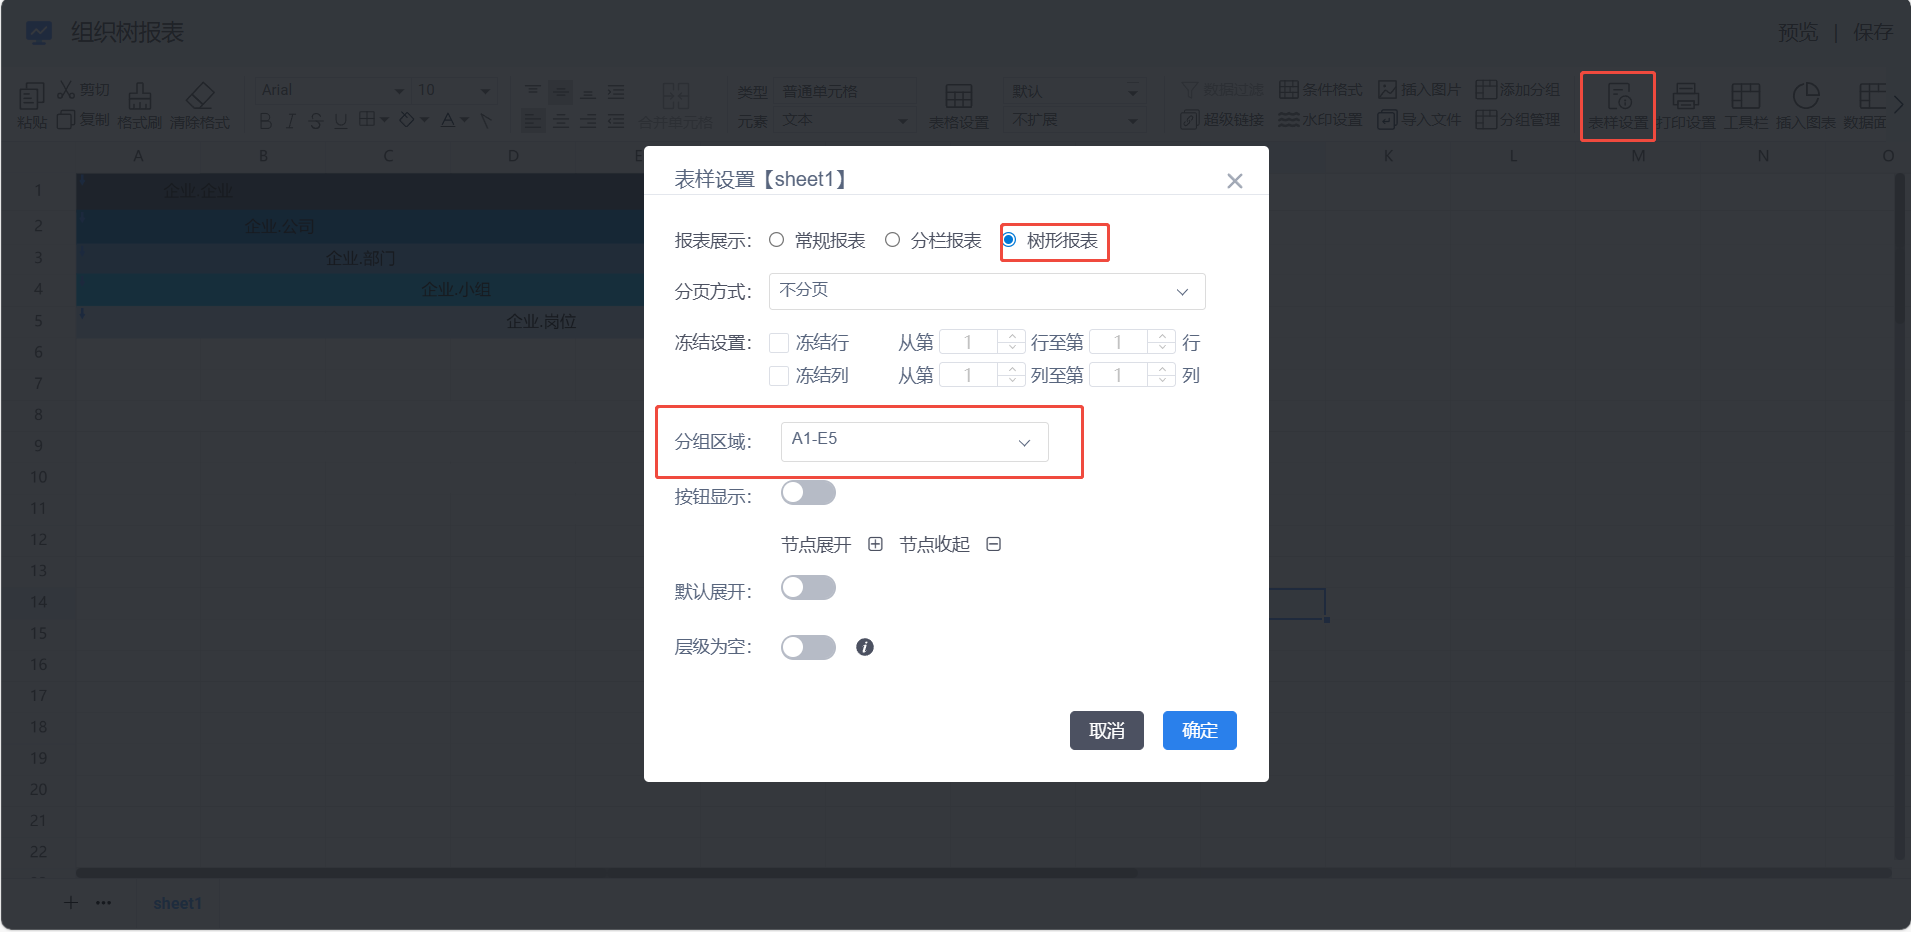Click the 预览 link at the top right
The height and width of the screenshot is (932, 1911).
1798,32
